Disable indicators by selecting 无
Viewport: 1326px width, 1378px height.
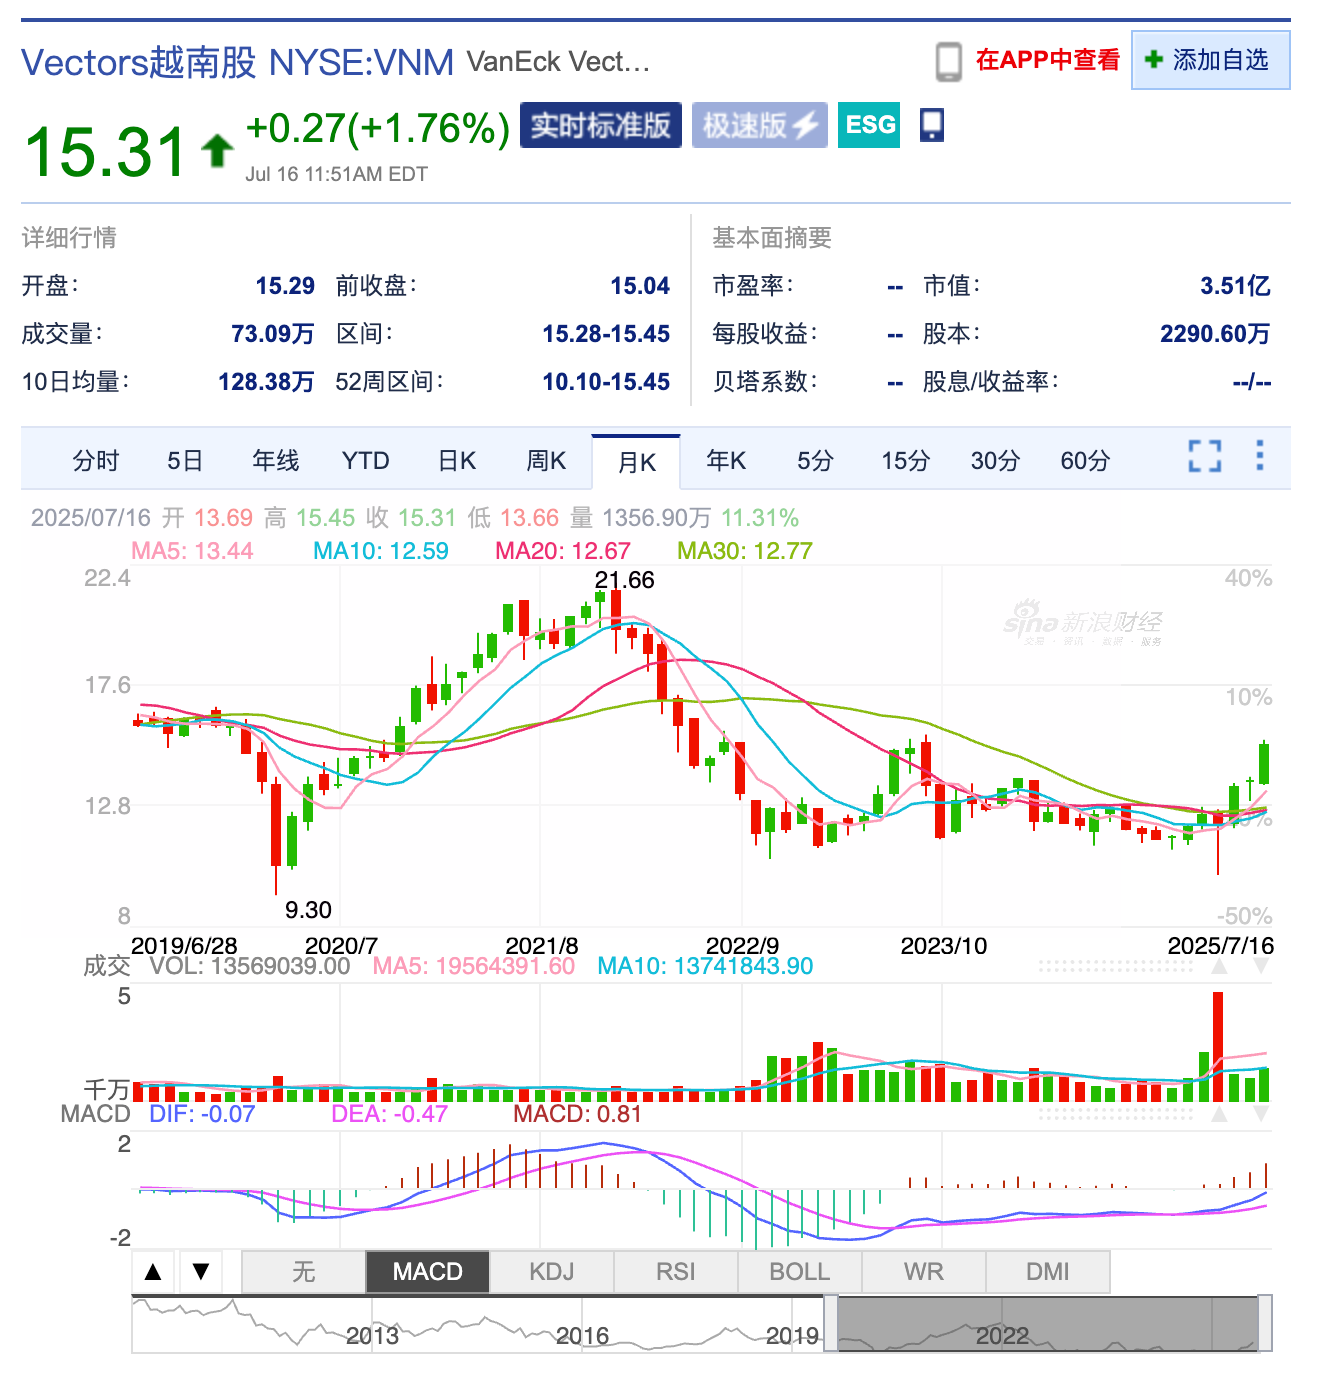pos(302,1271)
